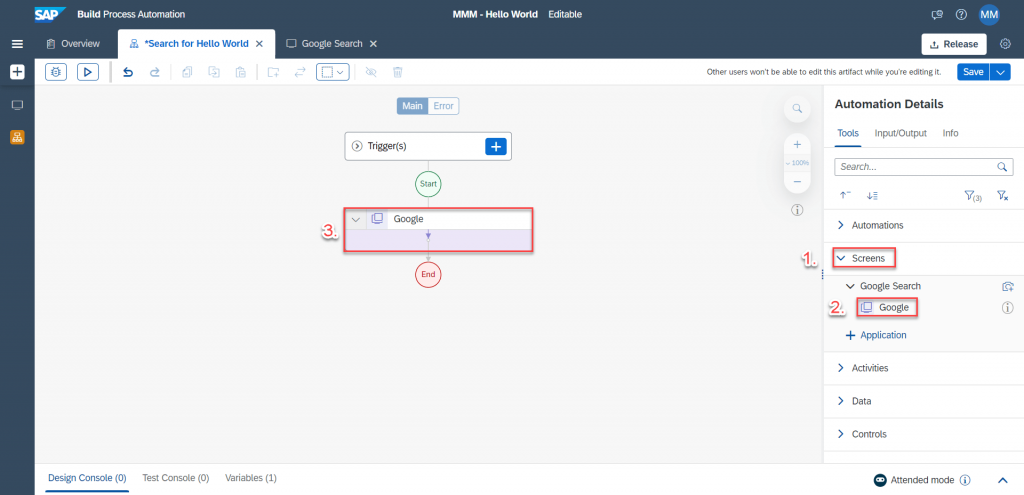Clear filters icon in tools panel

(x=1002, y=195)
